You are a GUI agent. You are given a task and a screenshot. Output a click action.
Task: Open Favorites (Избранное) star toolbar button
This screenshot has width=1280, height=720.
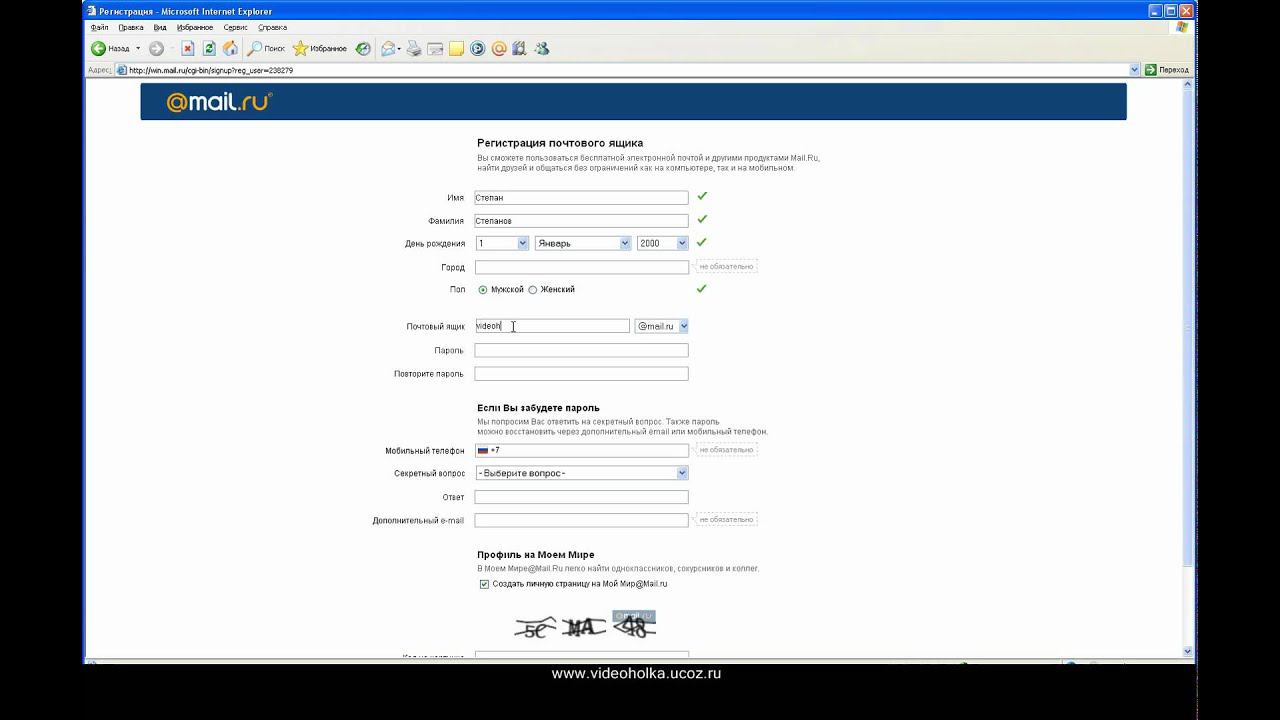click(x=320, y=48)
